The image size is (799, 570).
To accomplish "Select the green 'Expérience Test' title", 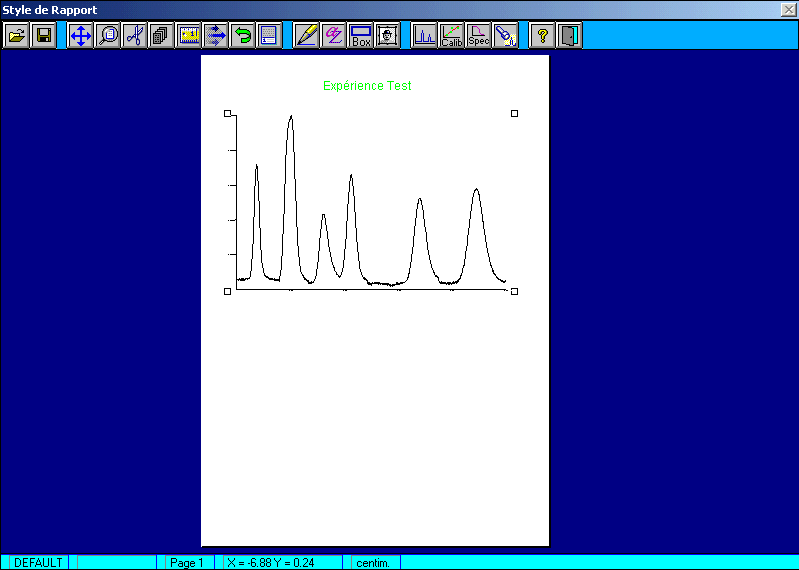I will tap(367, 86).
